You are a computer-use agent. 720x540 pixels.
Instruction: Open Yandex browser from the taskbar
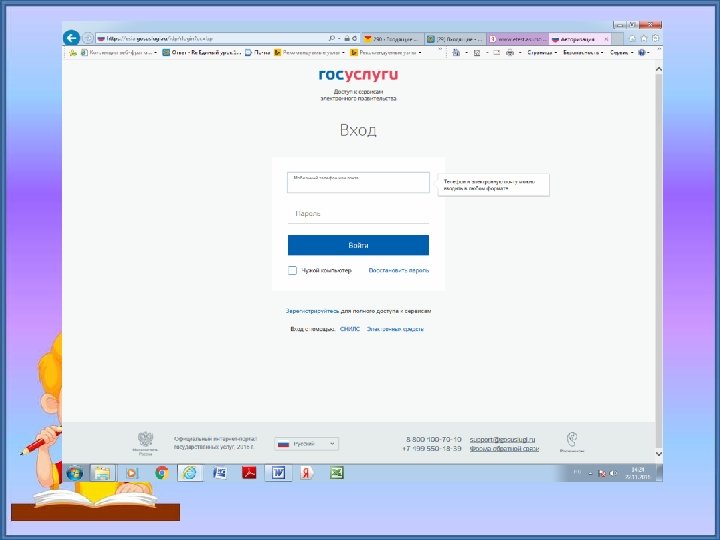pos(306,472)
